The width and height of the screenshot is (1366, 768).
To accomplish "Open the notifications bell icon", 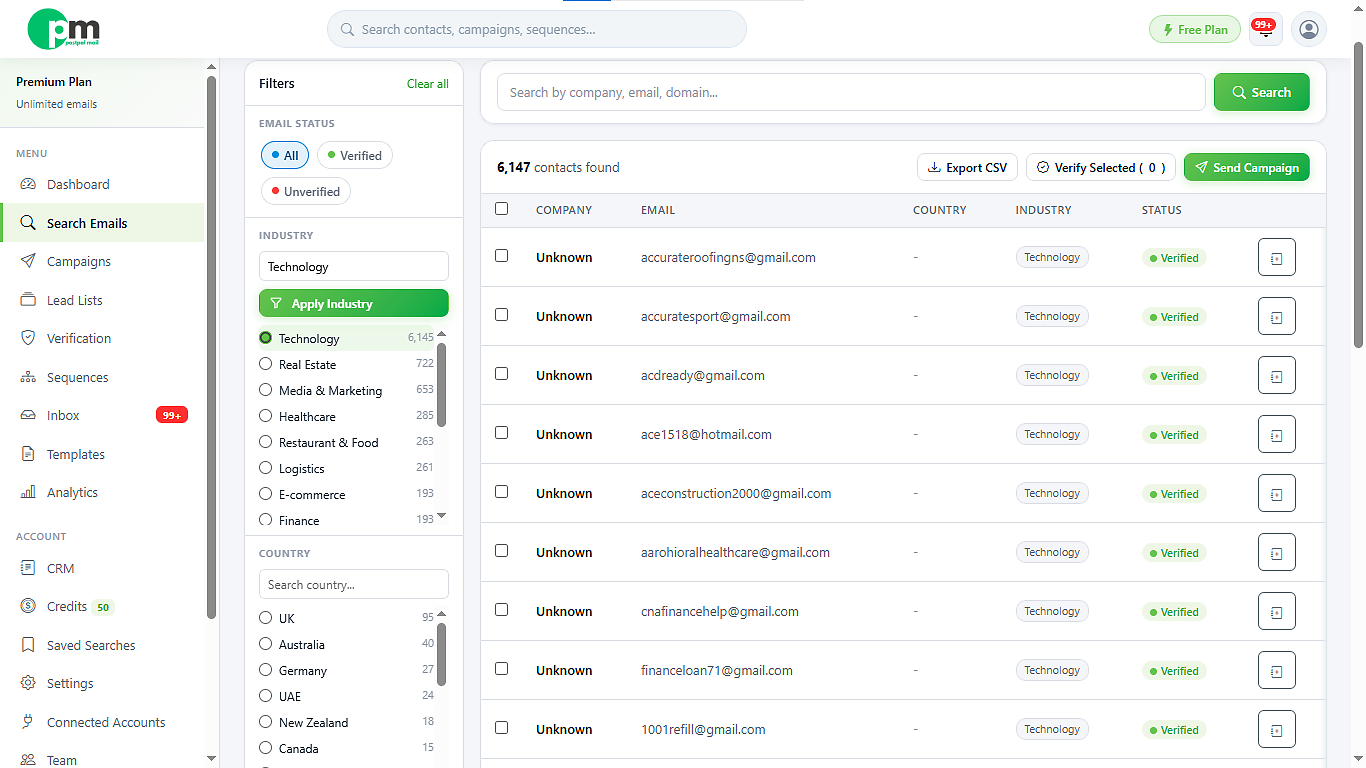I will tap(1266, 30).
